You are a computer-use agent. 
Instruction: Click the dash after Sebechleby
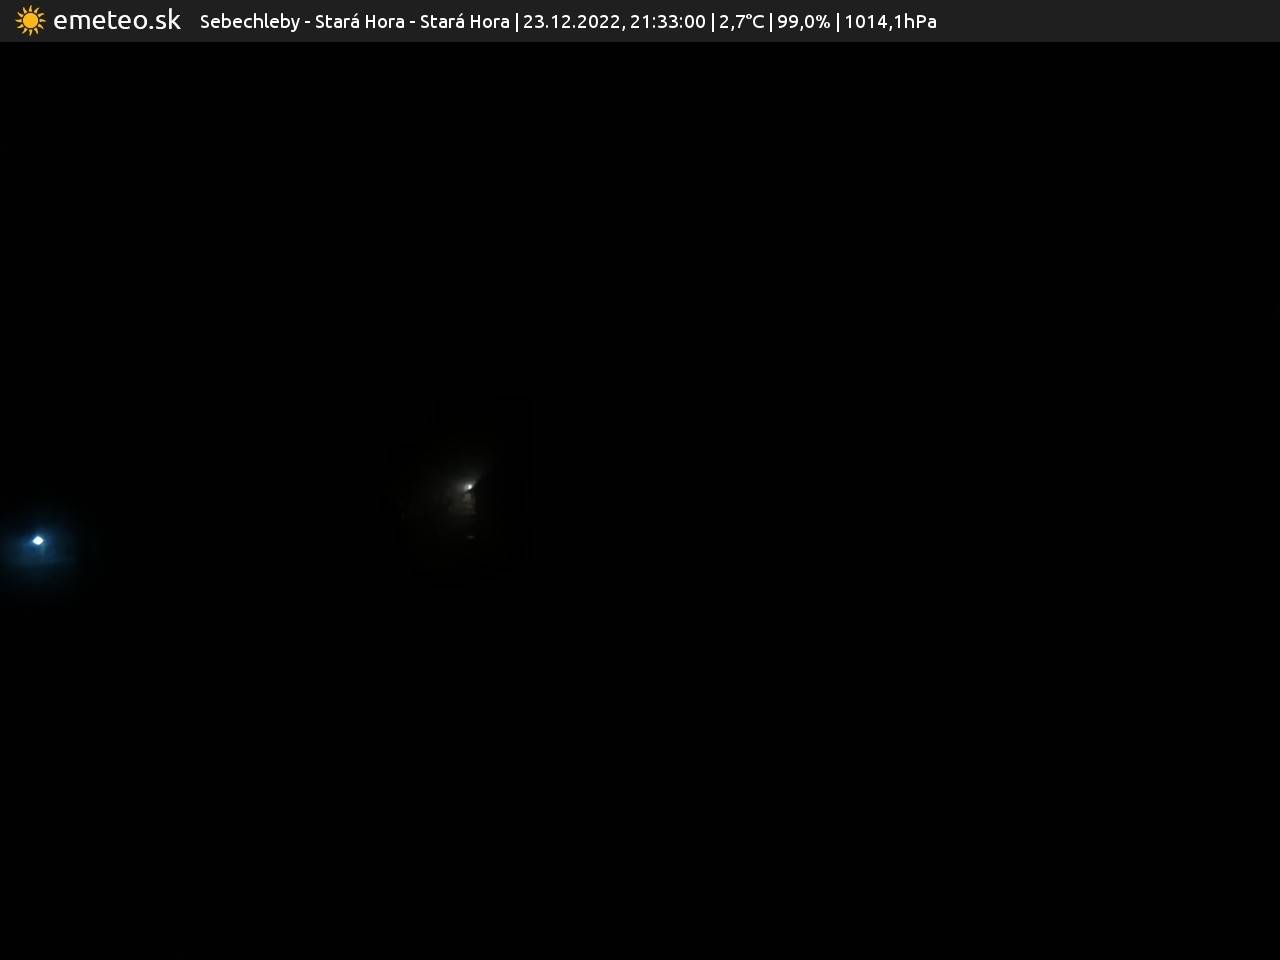point(307,22)
